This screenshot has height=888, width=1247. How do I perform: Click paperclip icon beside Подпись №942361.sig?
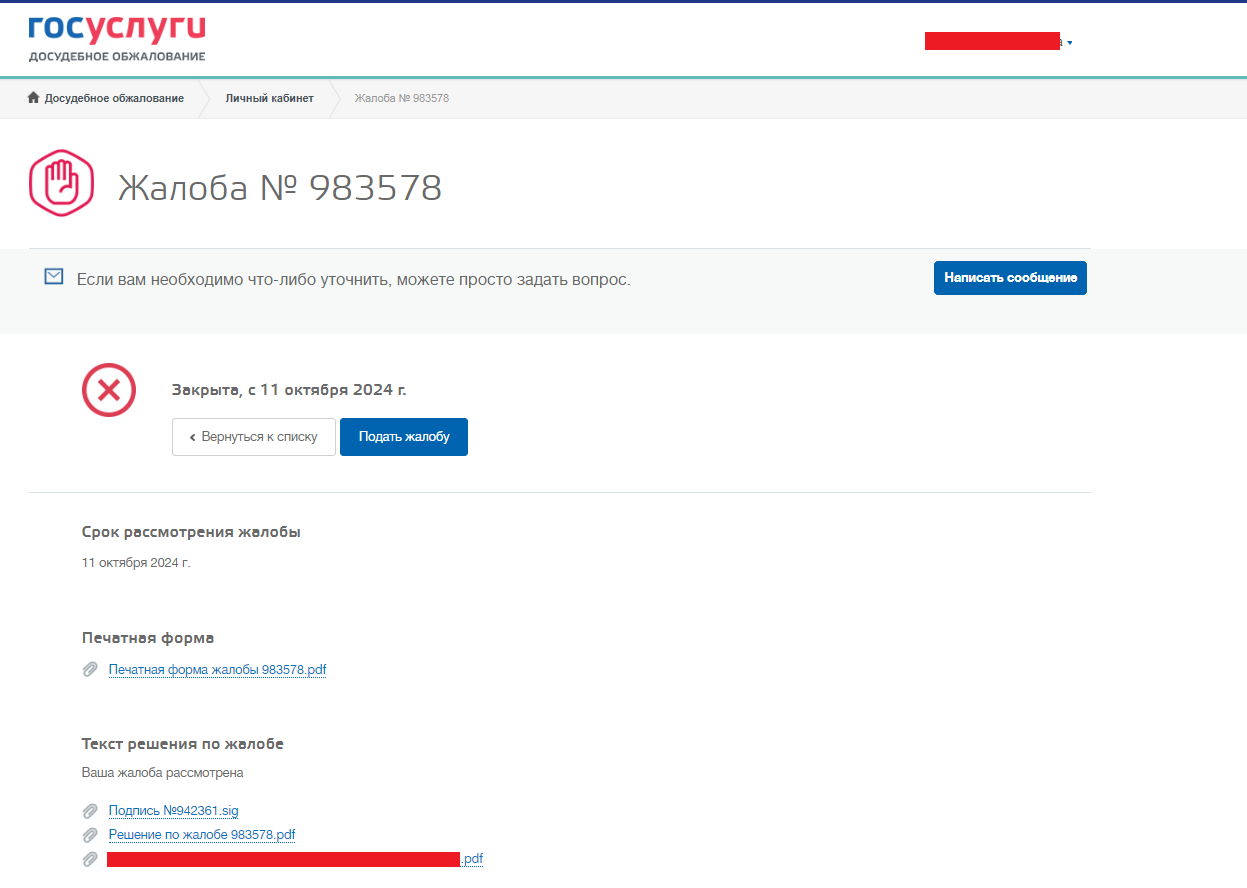click(90, 811)
